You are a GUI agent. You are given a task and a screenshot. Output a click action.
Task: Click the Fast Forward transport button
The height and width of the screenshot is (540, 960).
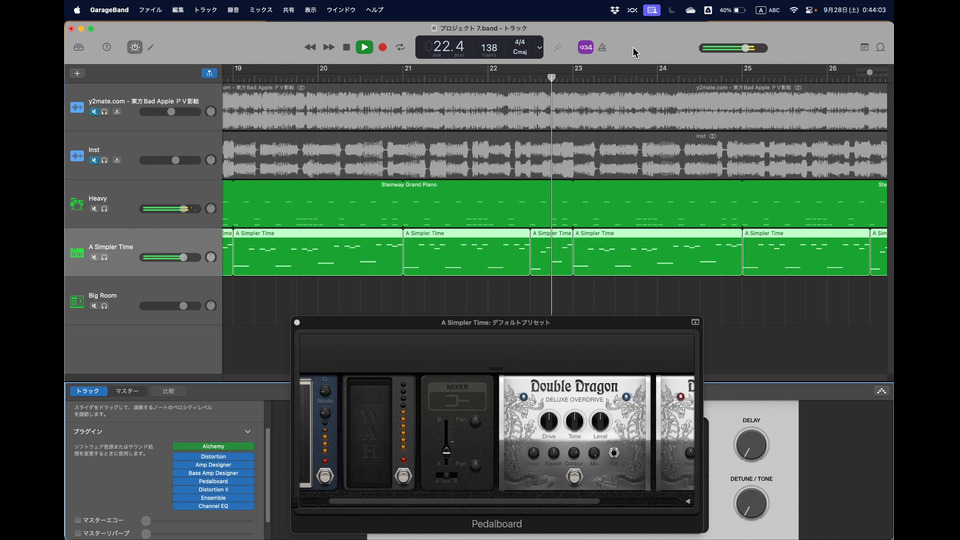click(x=329, y=47)
